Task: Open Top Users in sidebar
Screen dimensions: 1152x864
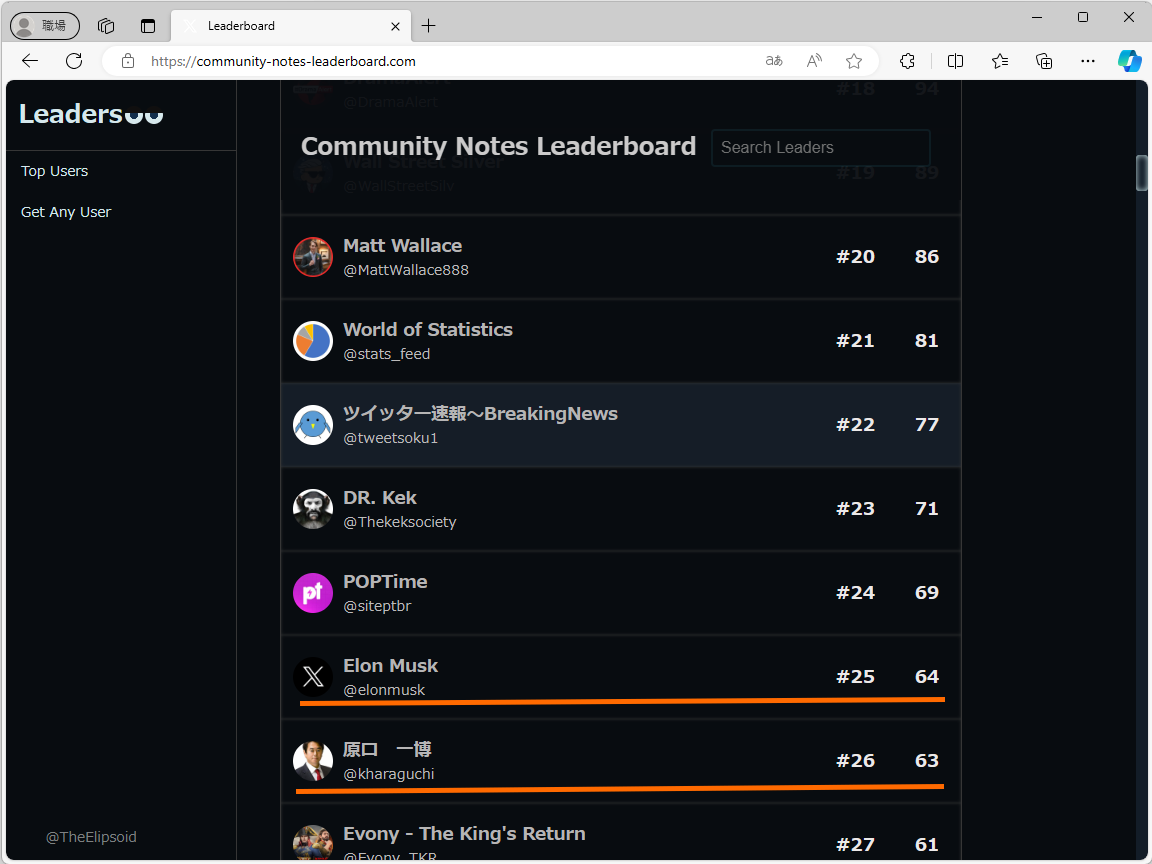Action: (x=55, y=171)
